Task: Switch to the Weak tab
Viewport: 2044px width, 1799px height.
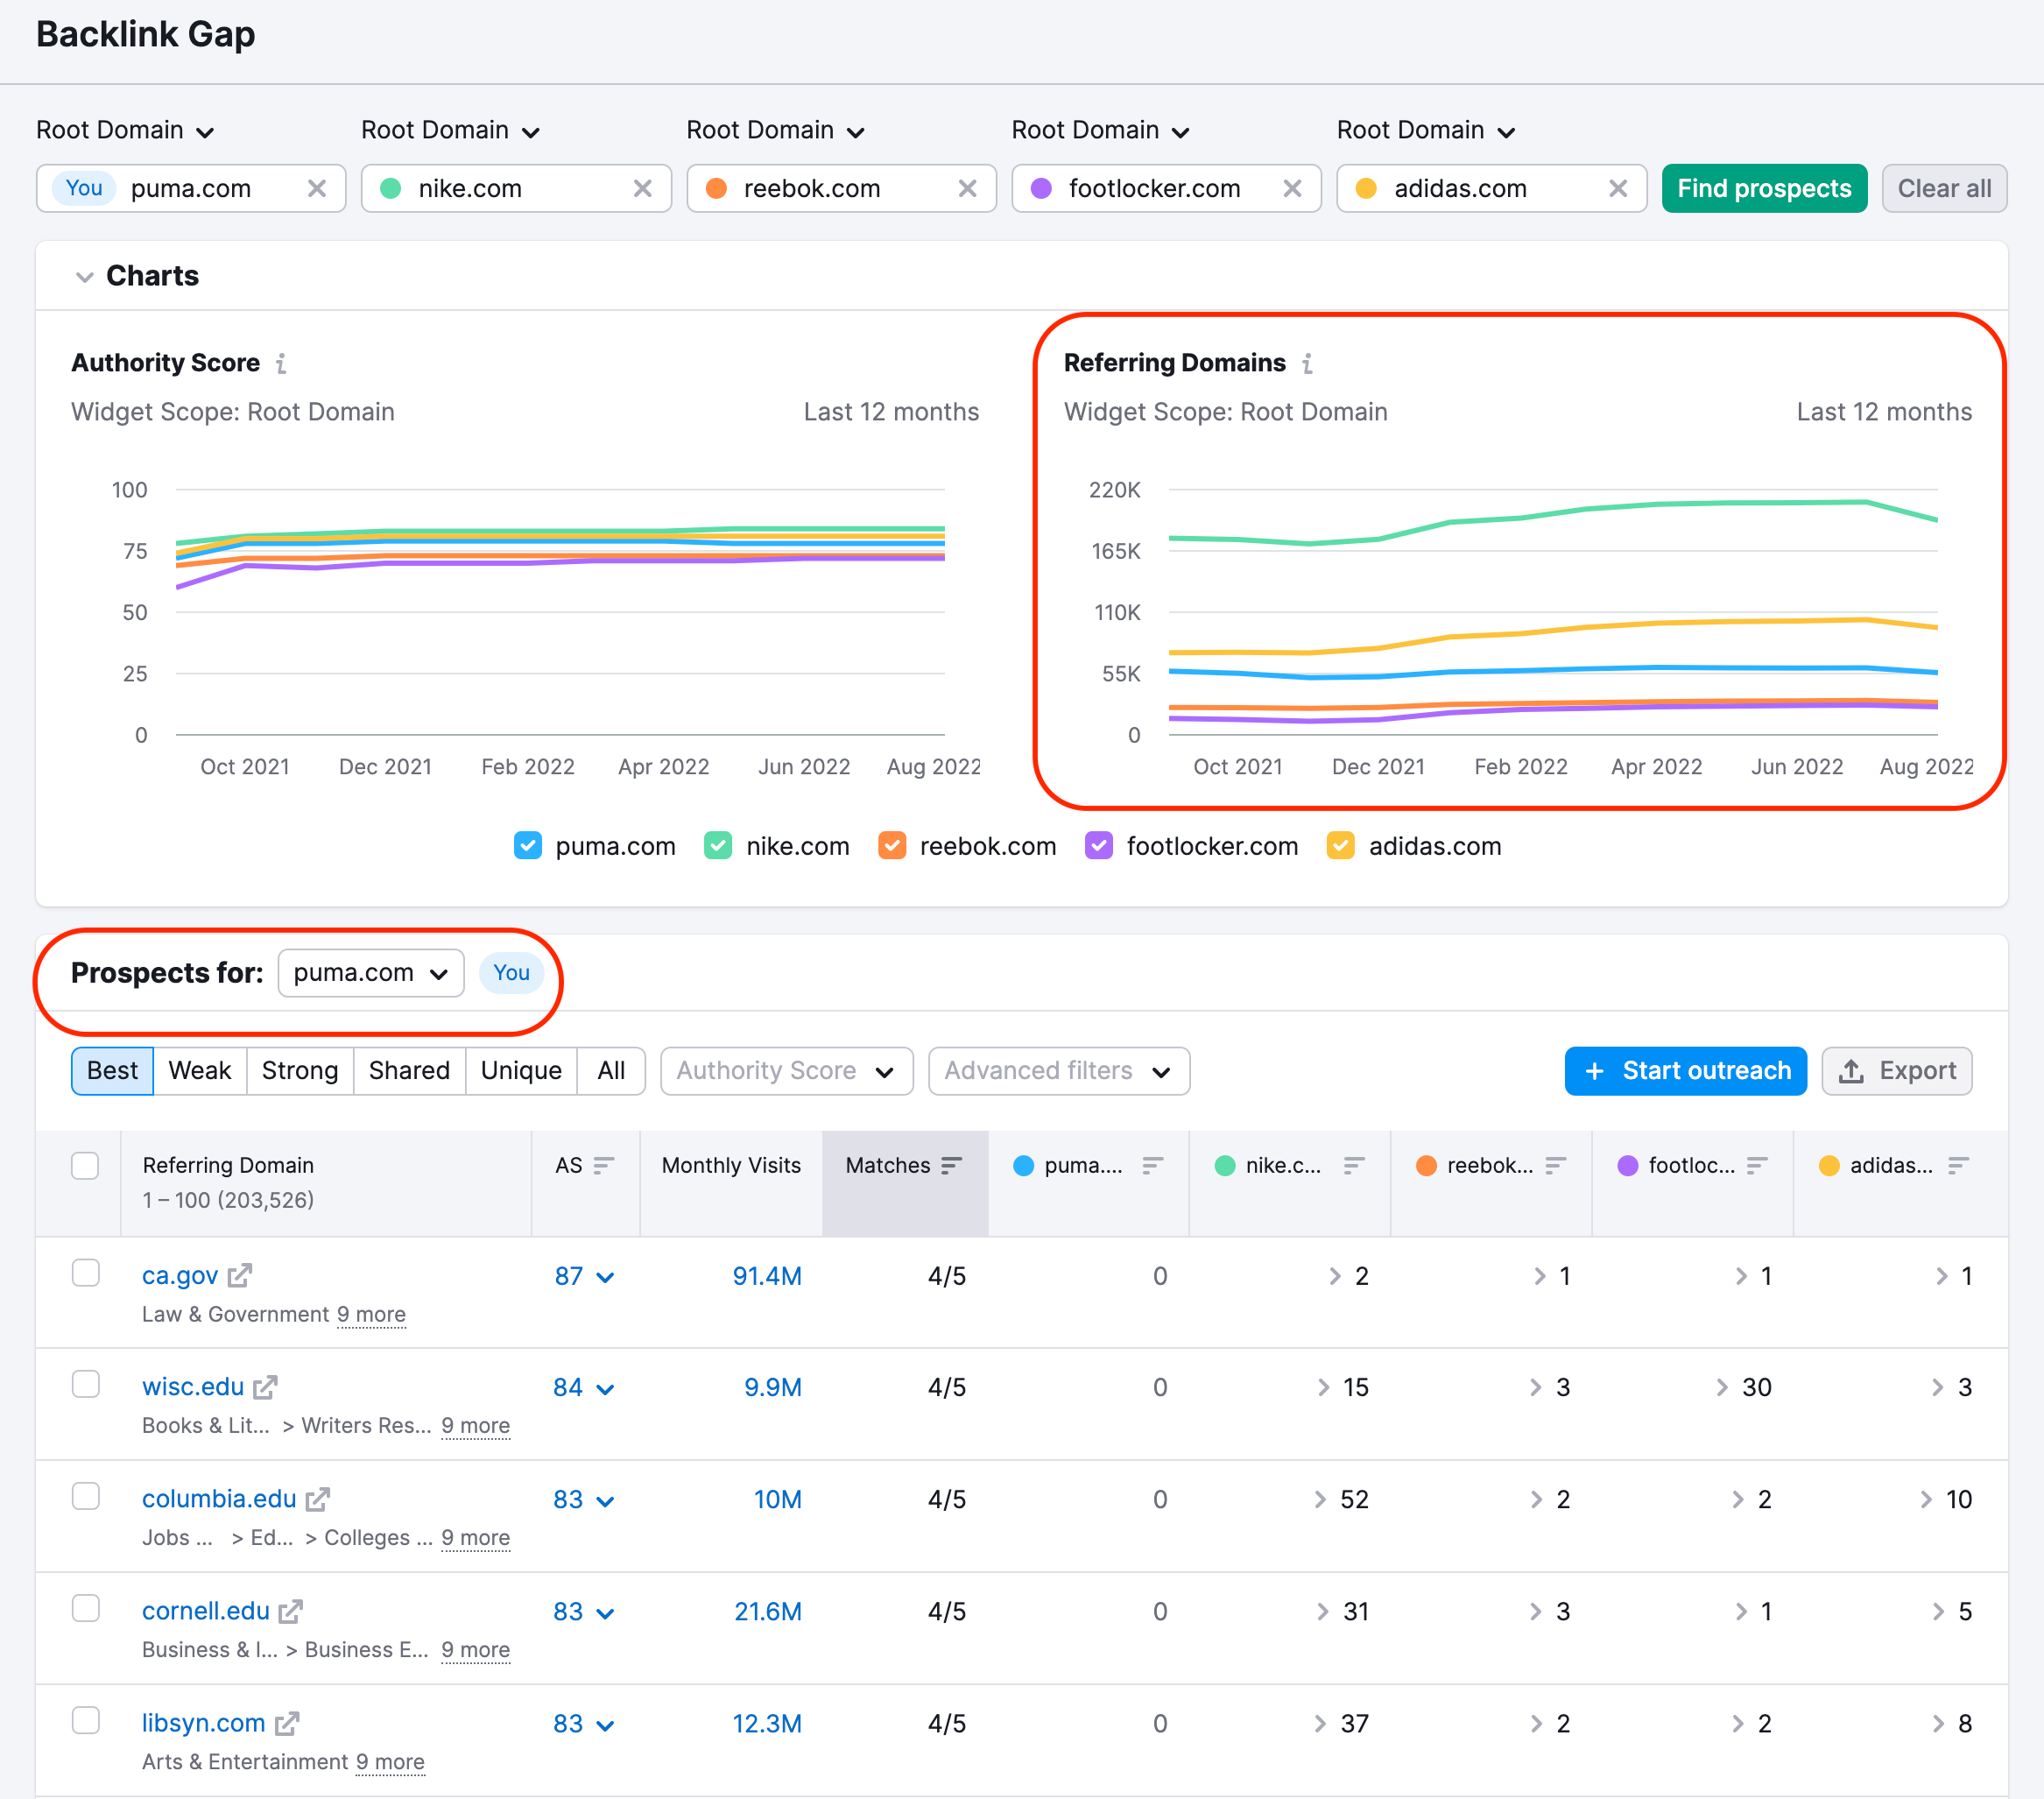Action: click(199, 1071)
